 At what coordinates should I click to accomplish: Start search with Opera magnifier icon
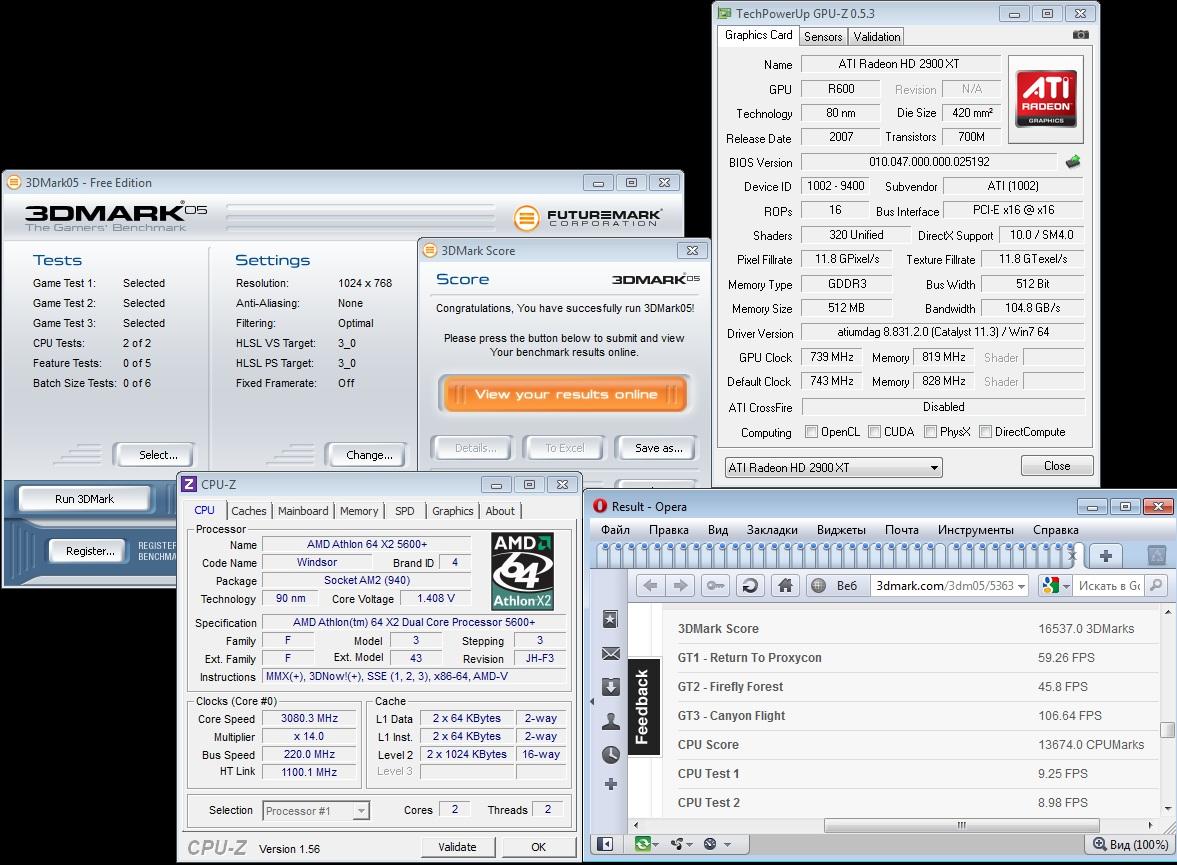click(x=1157, y=586)
